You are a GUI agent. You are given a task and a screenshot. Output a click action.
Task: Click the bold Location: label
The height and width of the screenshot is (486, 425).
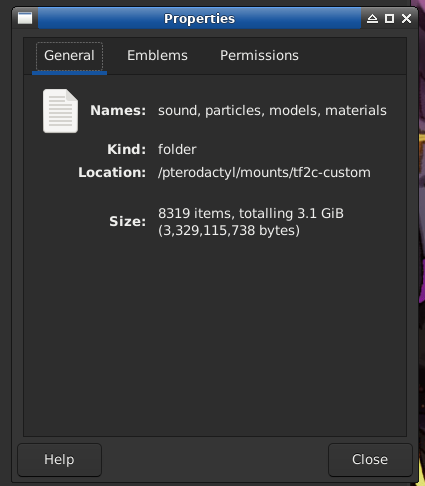click(x=112, y=173)
